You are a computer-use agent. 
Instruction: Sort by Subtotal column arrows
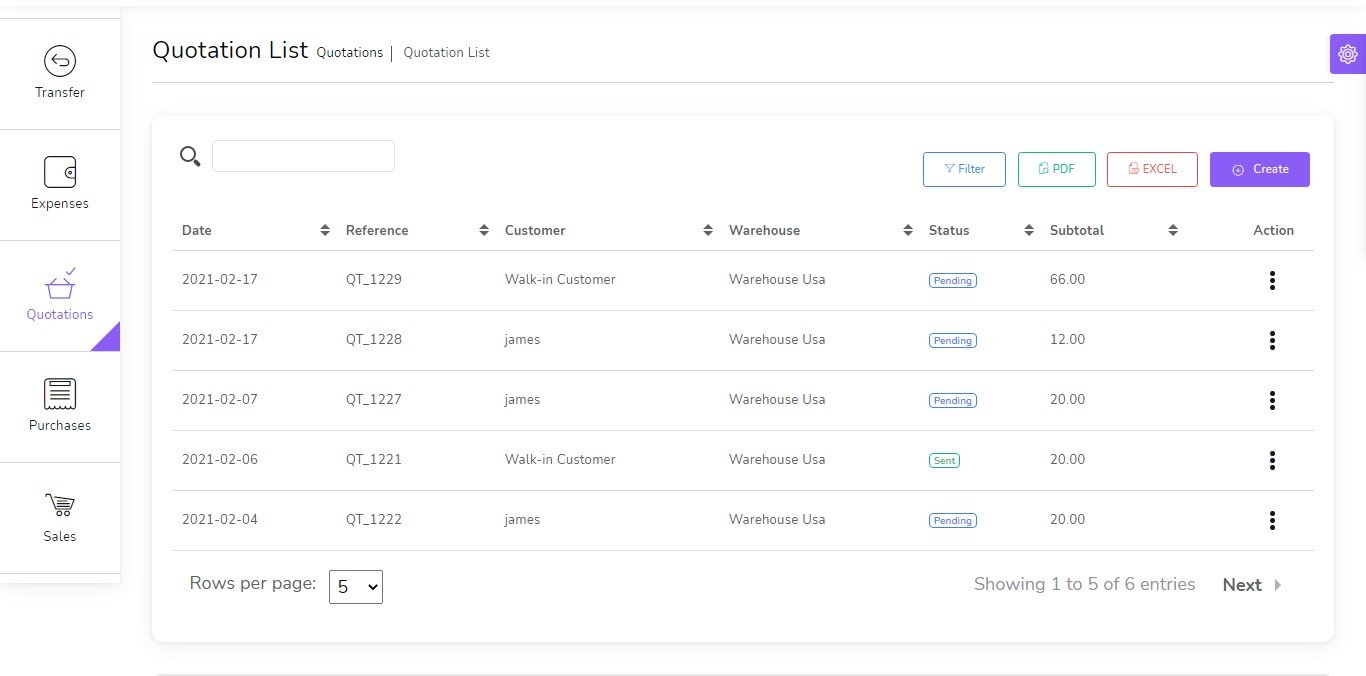click(1173, 231)
